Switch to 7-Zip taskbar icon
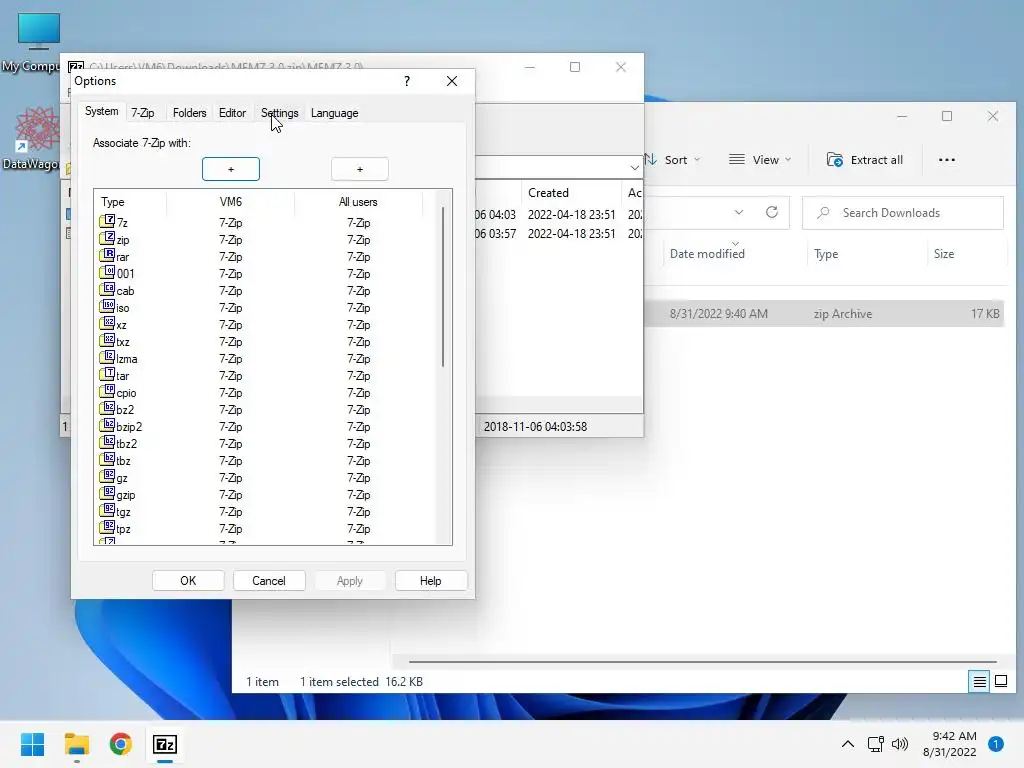Screen dimensions: 1024x768 pos(165,744)
